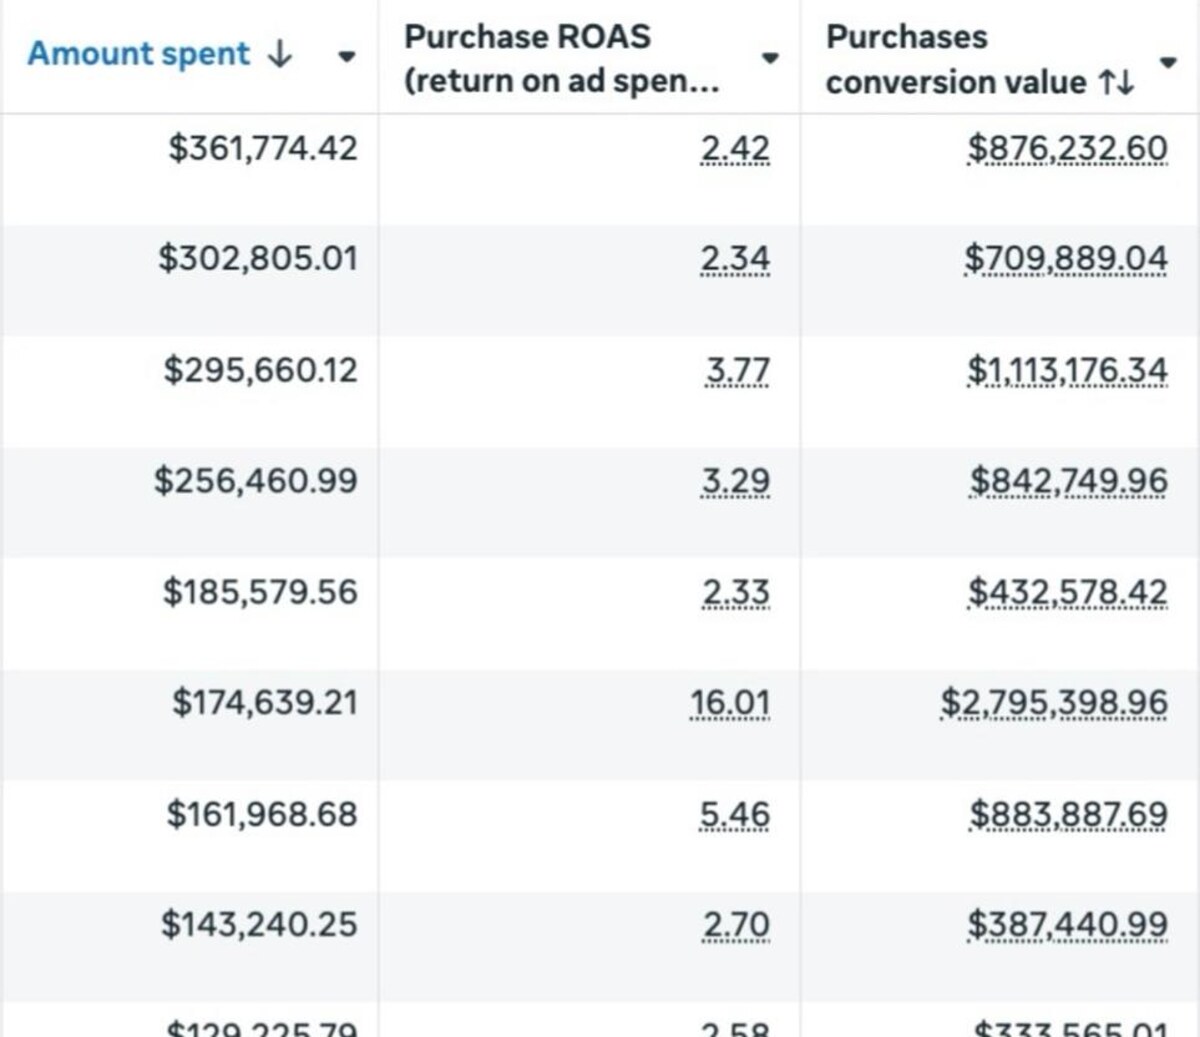
Task: Click the $432,578.42 conversion value
Action: pyautogui.click(x=1067, y=592)
